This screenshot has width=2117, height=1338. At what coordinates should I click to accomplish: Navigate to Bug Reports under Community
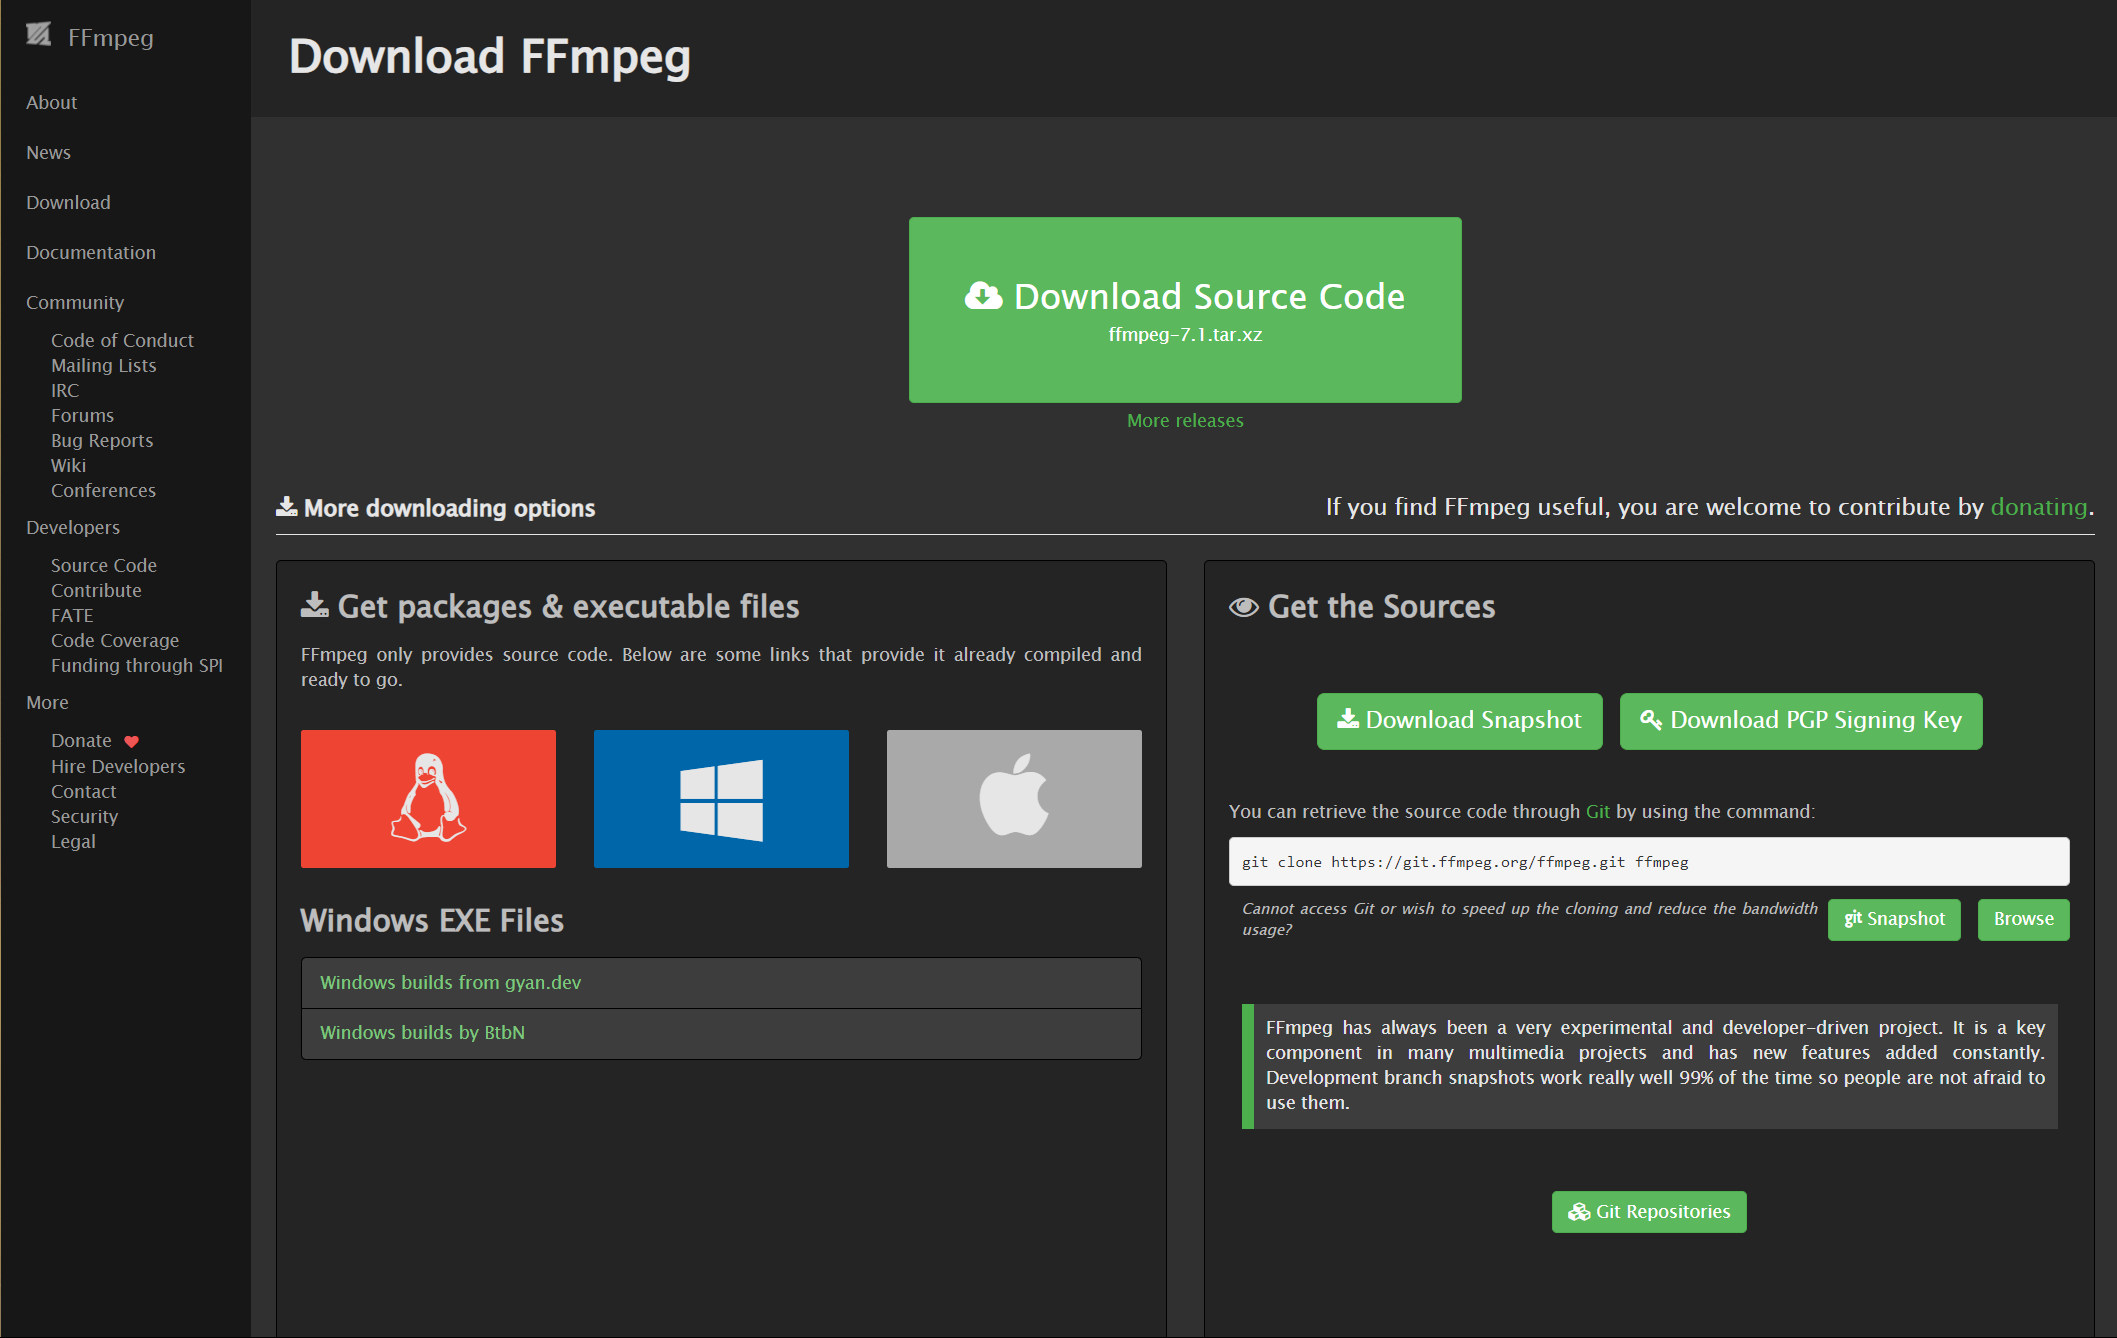(x=101, y=440)
